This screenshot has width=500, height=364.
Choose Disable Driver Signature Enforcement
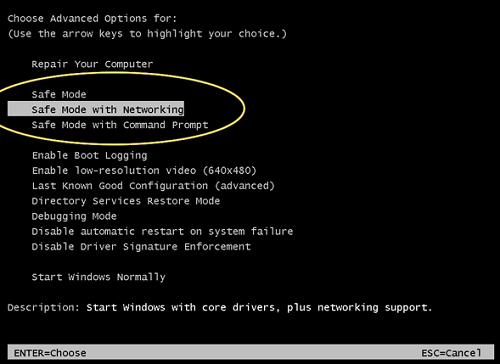141,247
